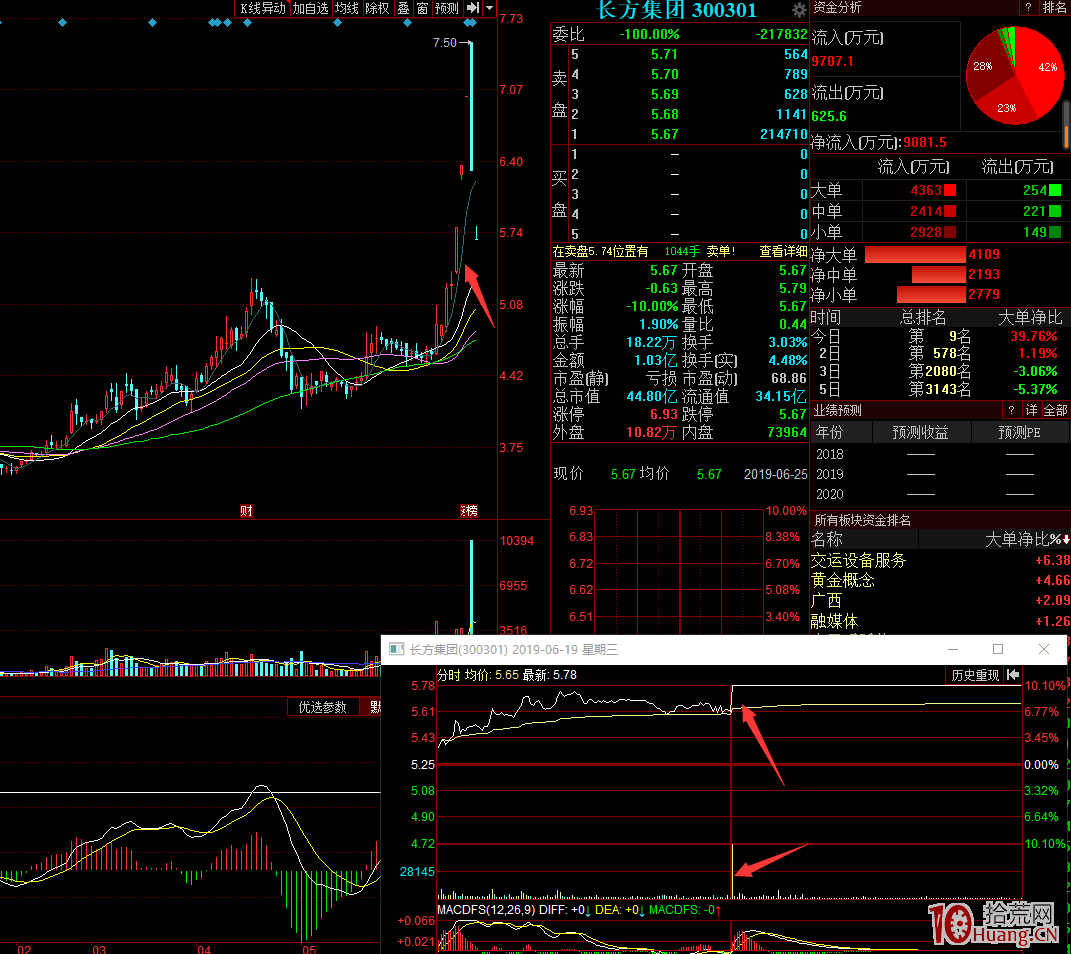Click the 预测PE column header
Viewport: 1071px width, 954px height.
click(1019, 432)
